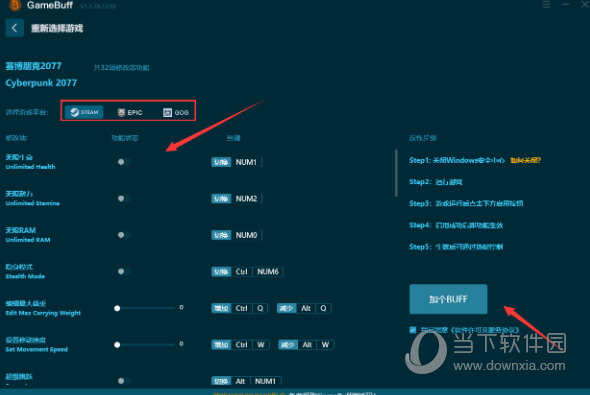
Task: Click the Step2 instruction text
Action: tap(436, 182)
